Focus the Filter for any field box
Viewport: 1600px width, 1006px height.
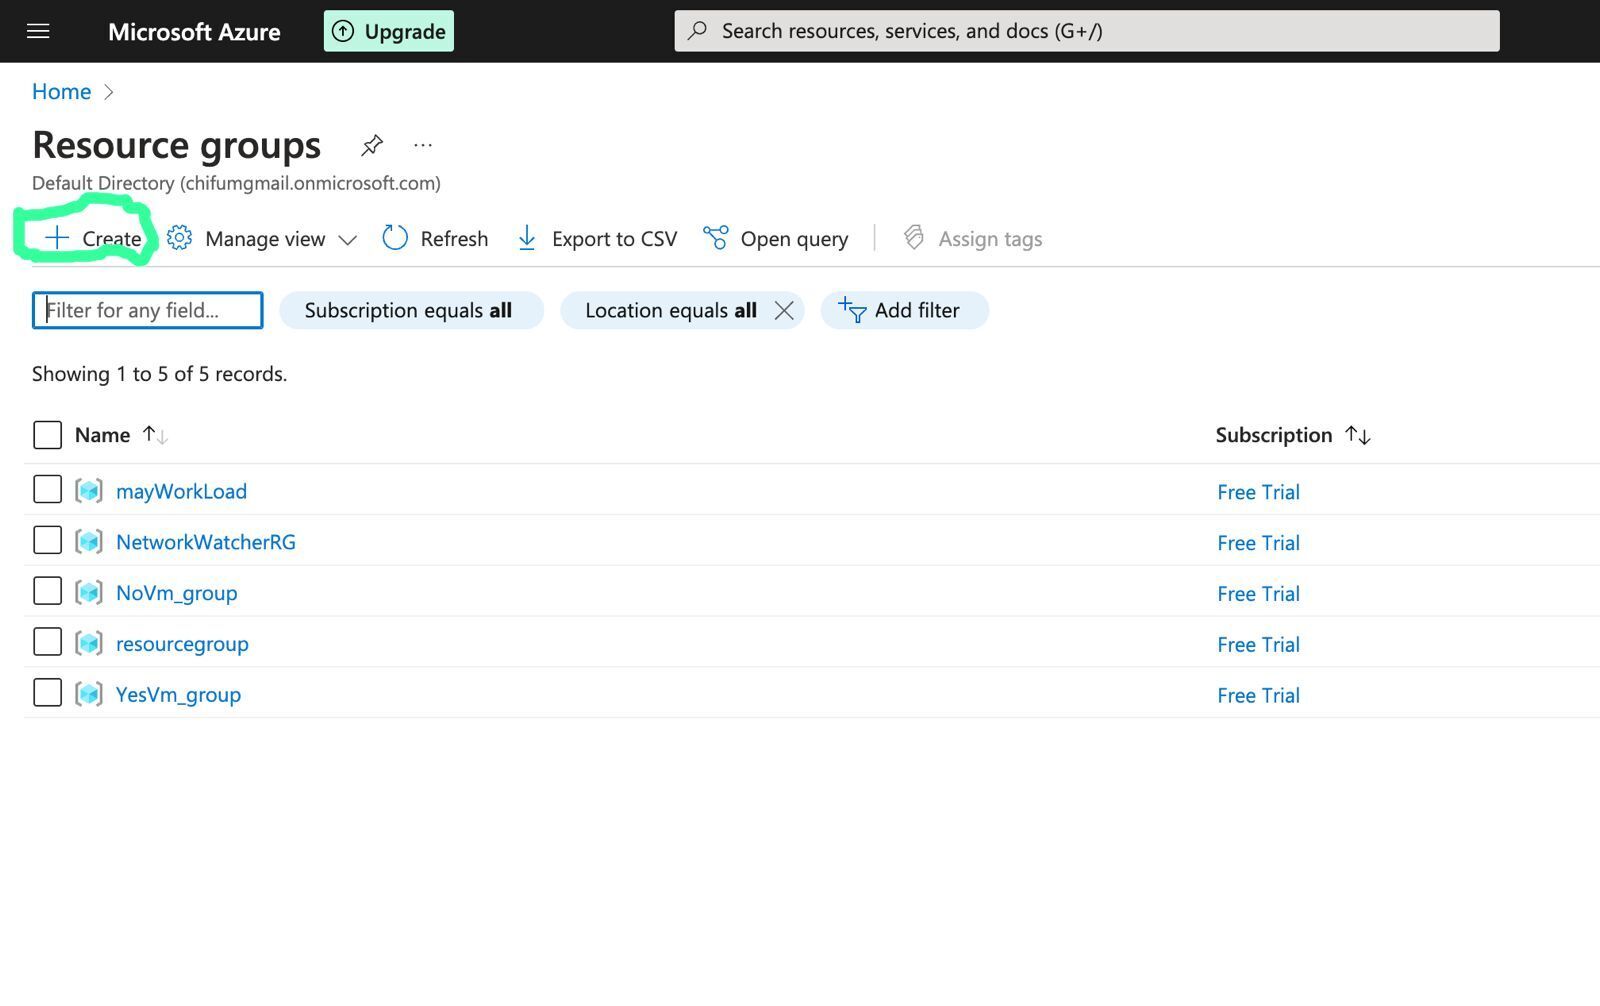click(x=148, y=310)
